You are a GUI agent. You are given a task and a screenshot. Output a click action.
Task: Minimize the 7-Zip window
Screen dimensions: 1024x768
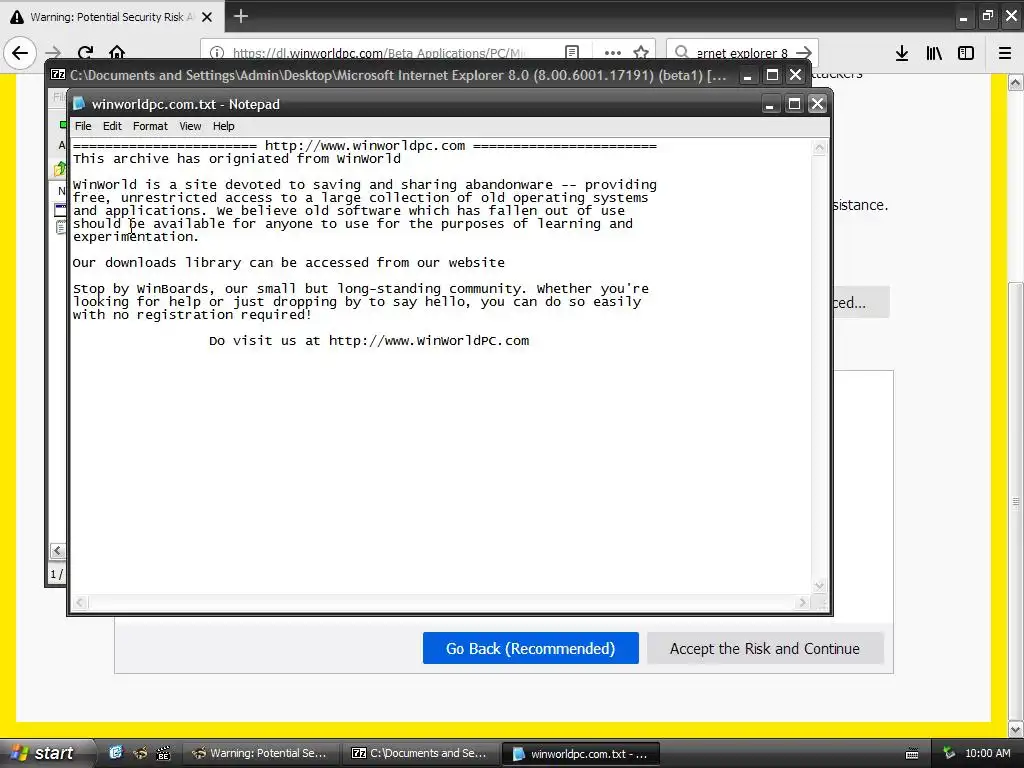click(x=748, y=75)
